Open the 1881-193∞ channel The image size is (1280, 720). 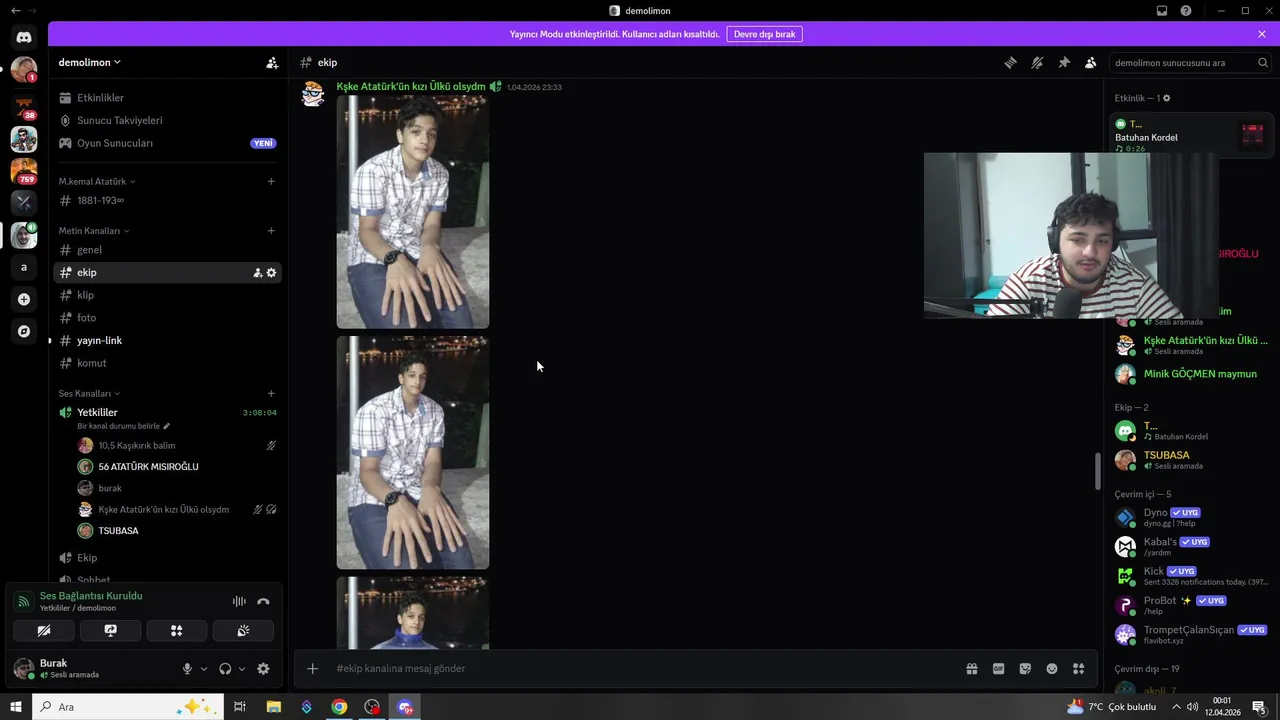click(x=167, y=200)
